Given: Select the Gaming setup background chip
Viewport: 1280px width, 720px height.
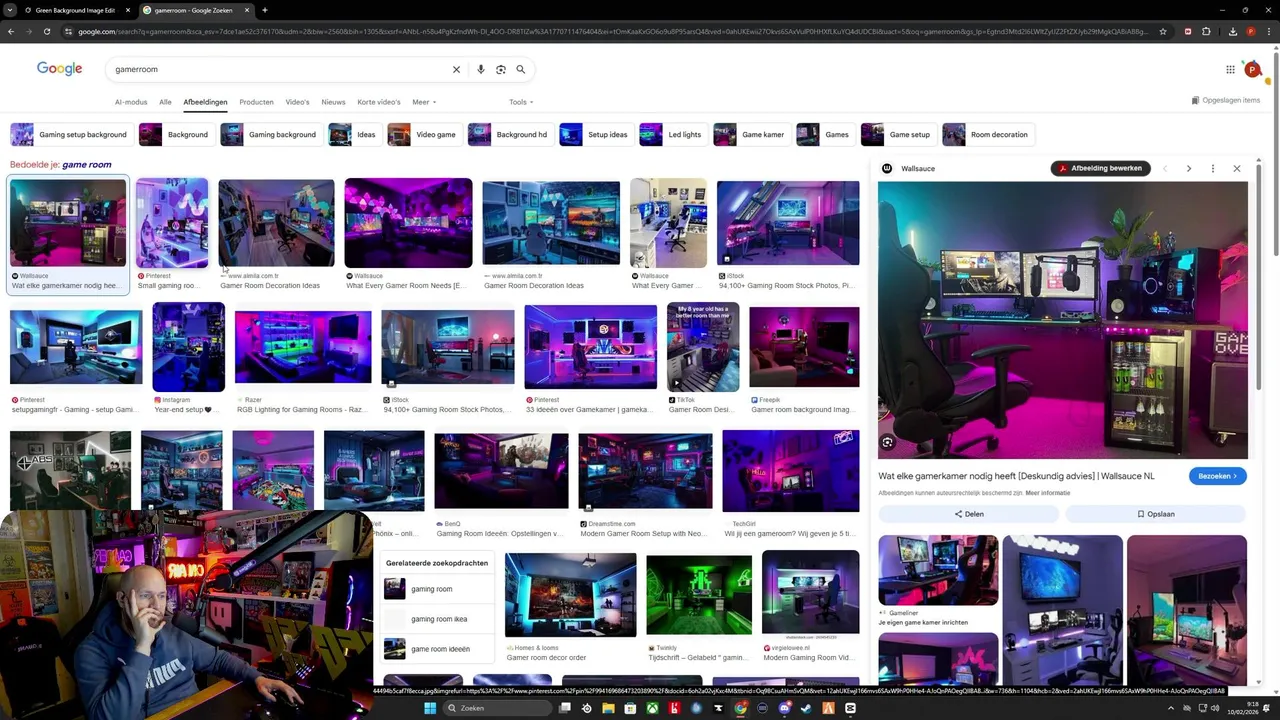Looking at the screenshot, I should (x=70, y=135).
